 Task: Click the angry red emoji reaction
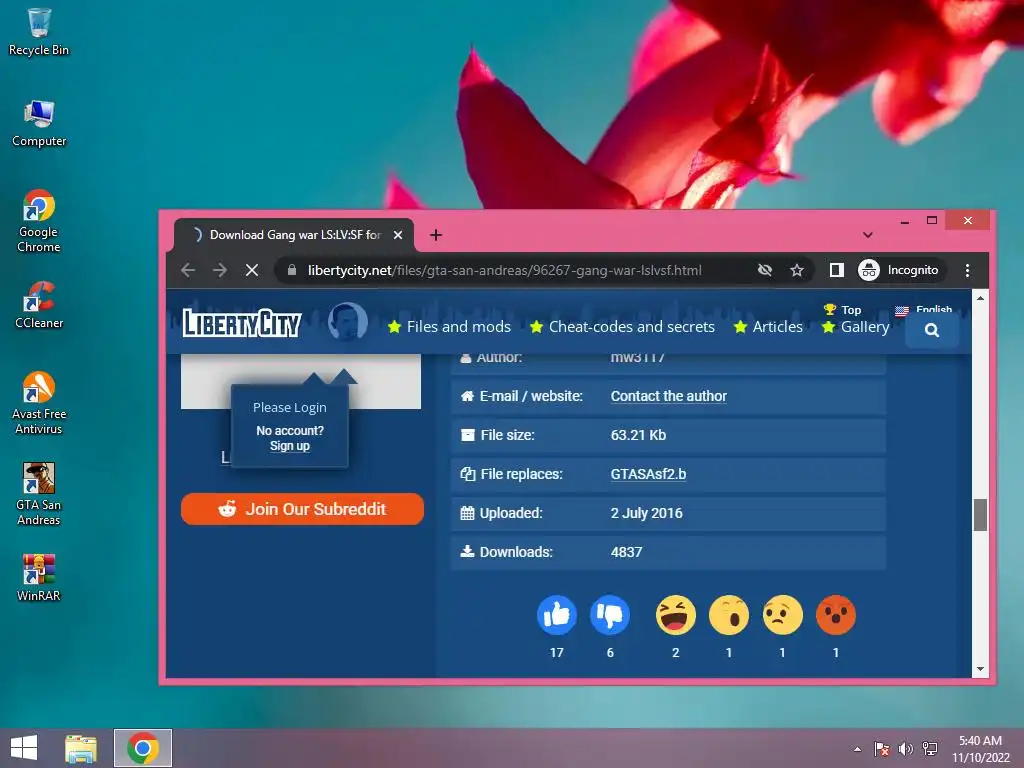tap(836, 615)
